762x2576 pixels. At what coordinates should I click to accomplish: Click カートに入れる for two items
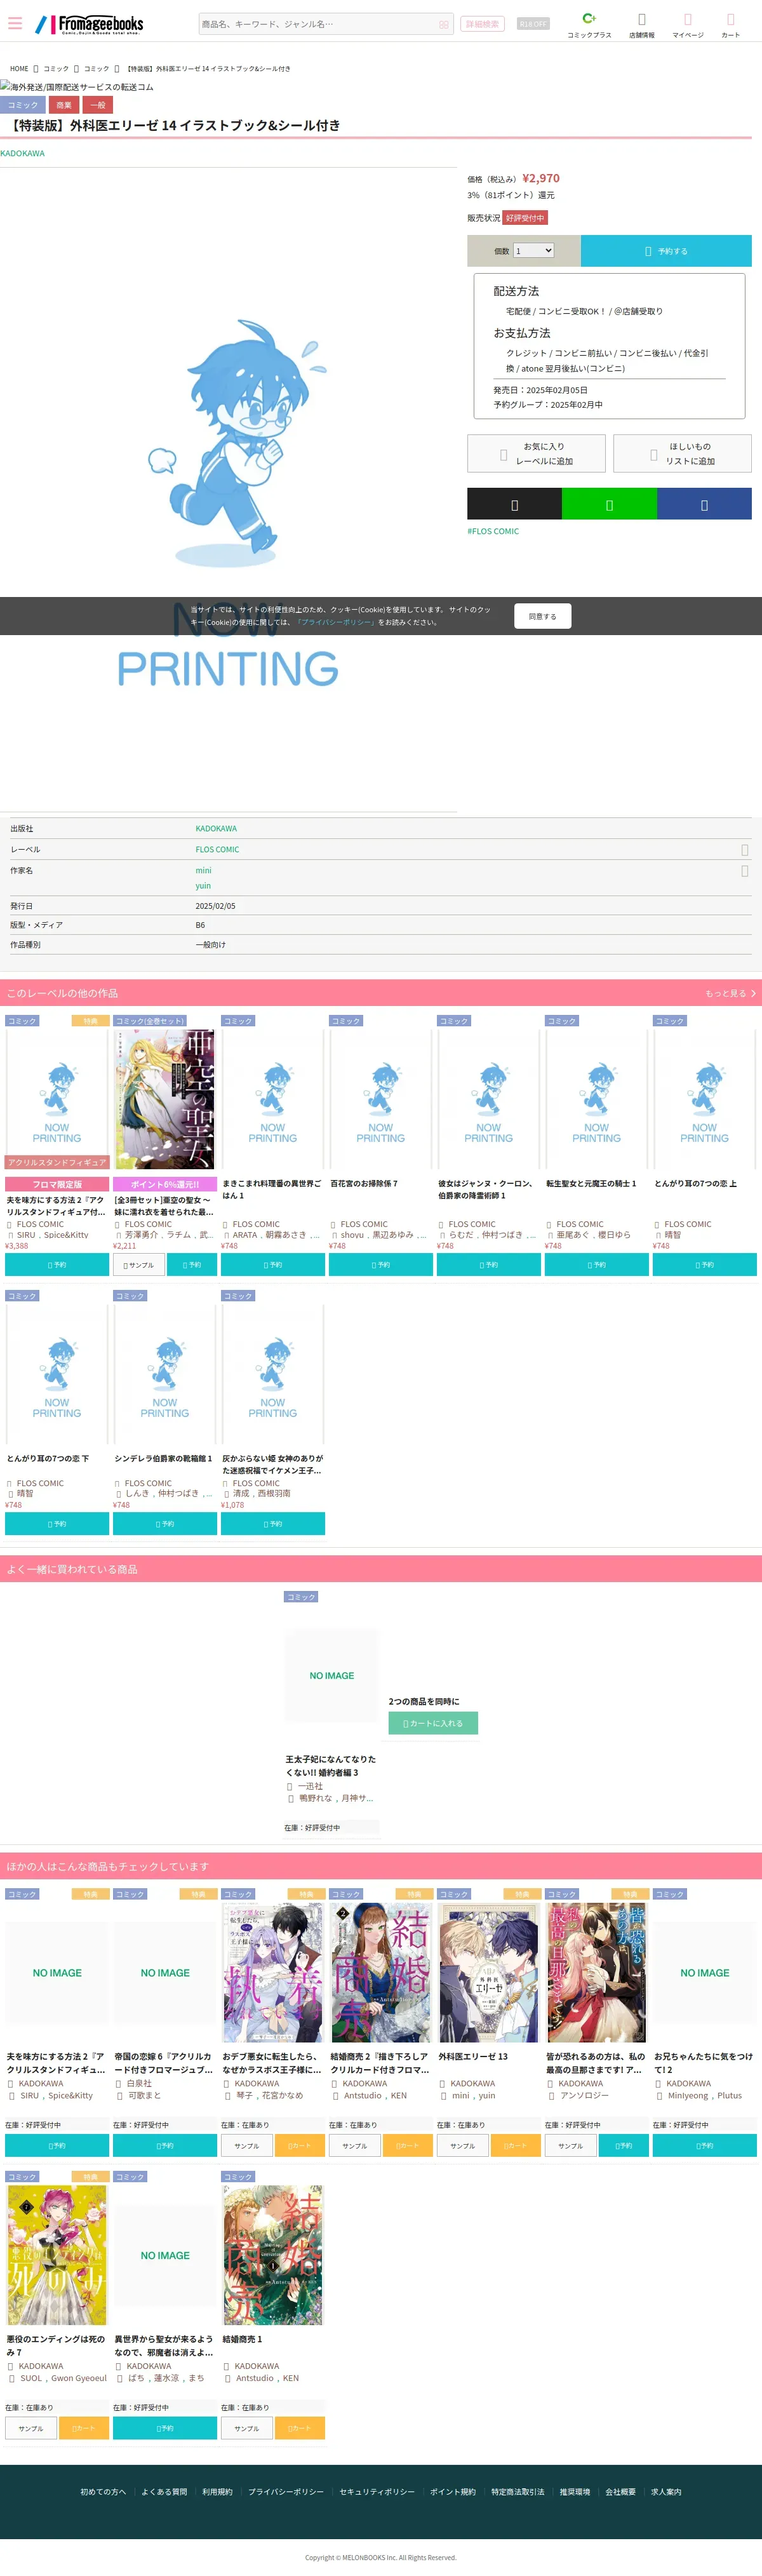pos(433,1723)
